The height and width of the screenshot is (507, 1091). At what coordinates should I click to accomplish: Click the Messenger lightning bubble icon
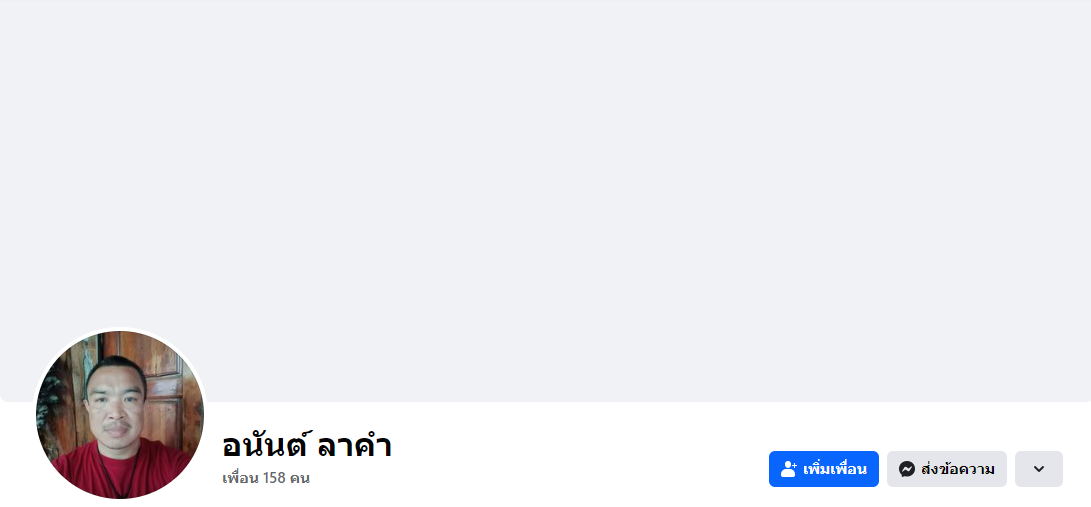tap(907, 469)
